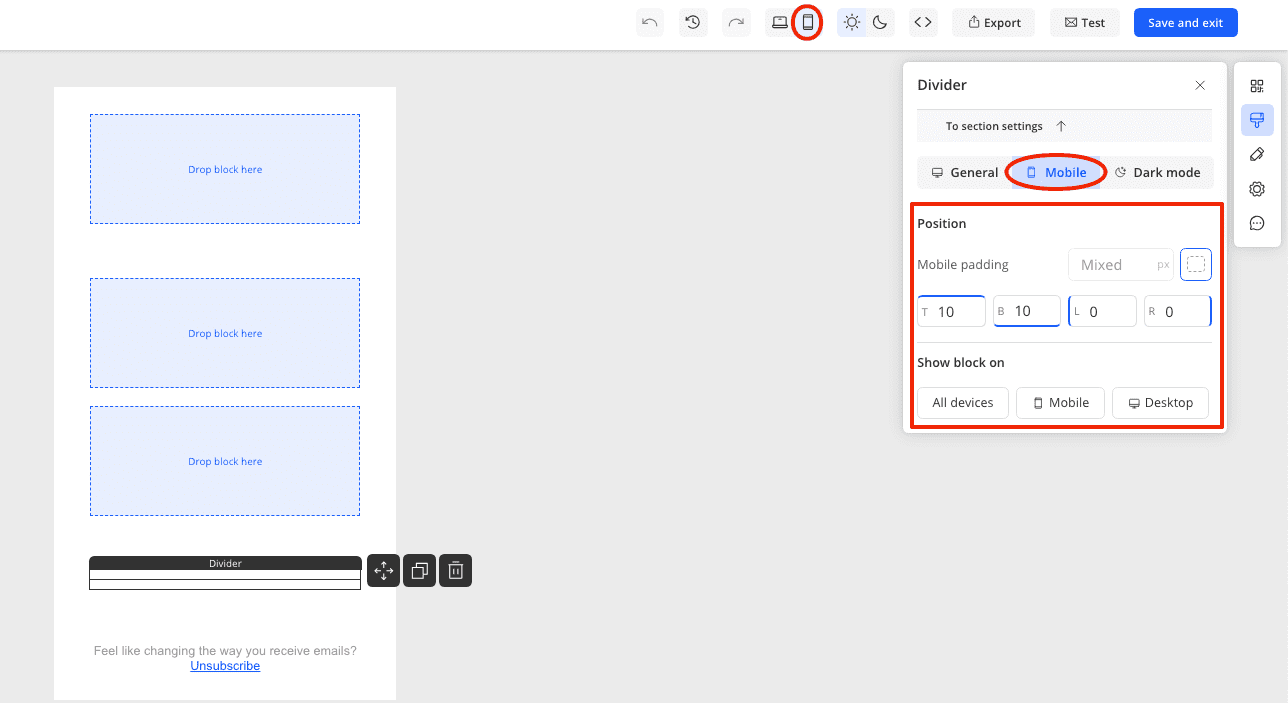The width and height of the screenshot is (1288, 703).
Task: Redo the last action
Action: click(x=736, y=22)
